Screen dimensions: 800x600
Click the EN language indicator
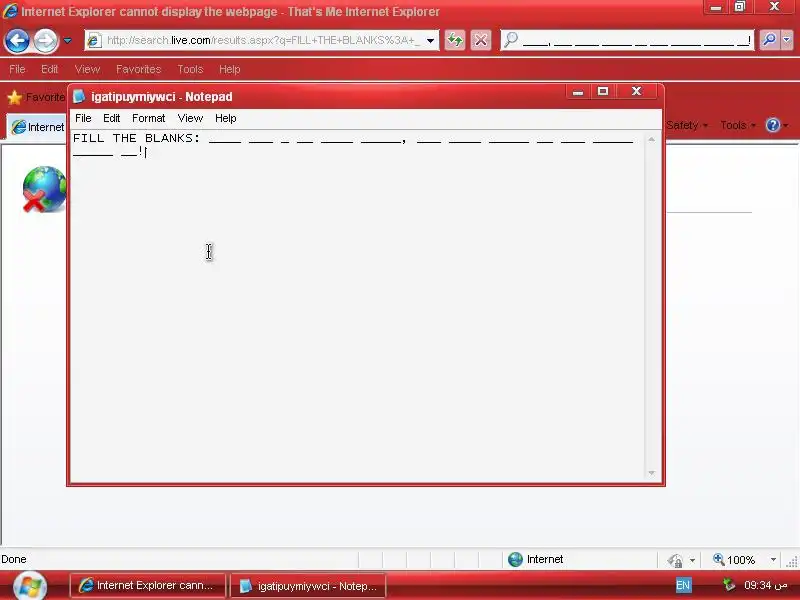(683, 585)
